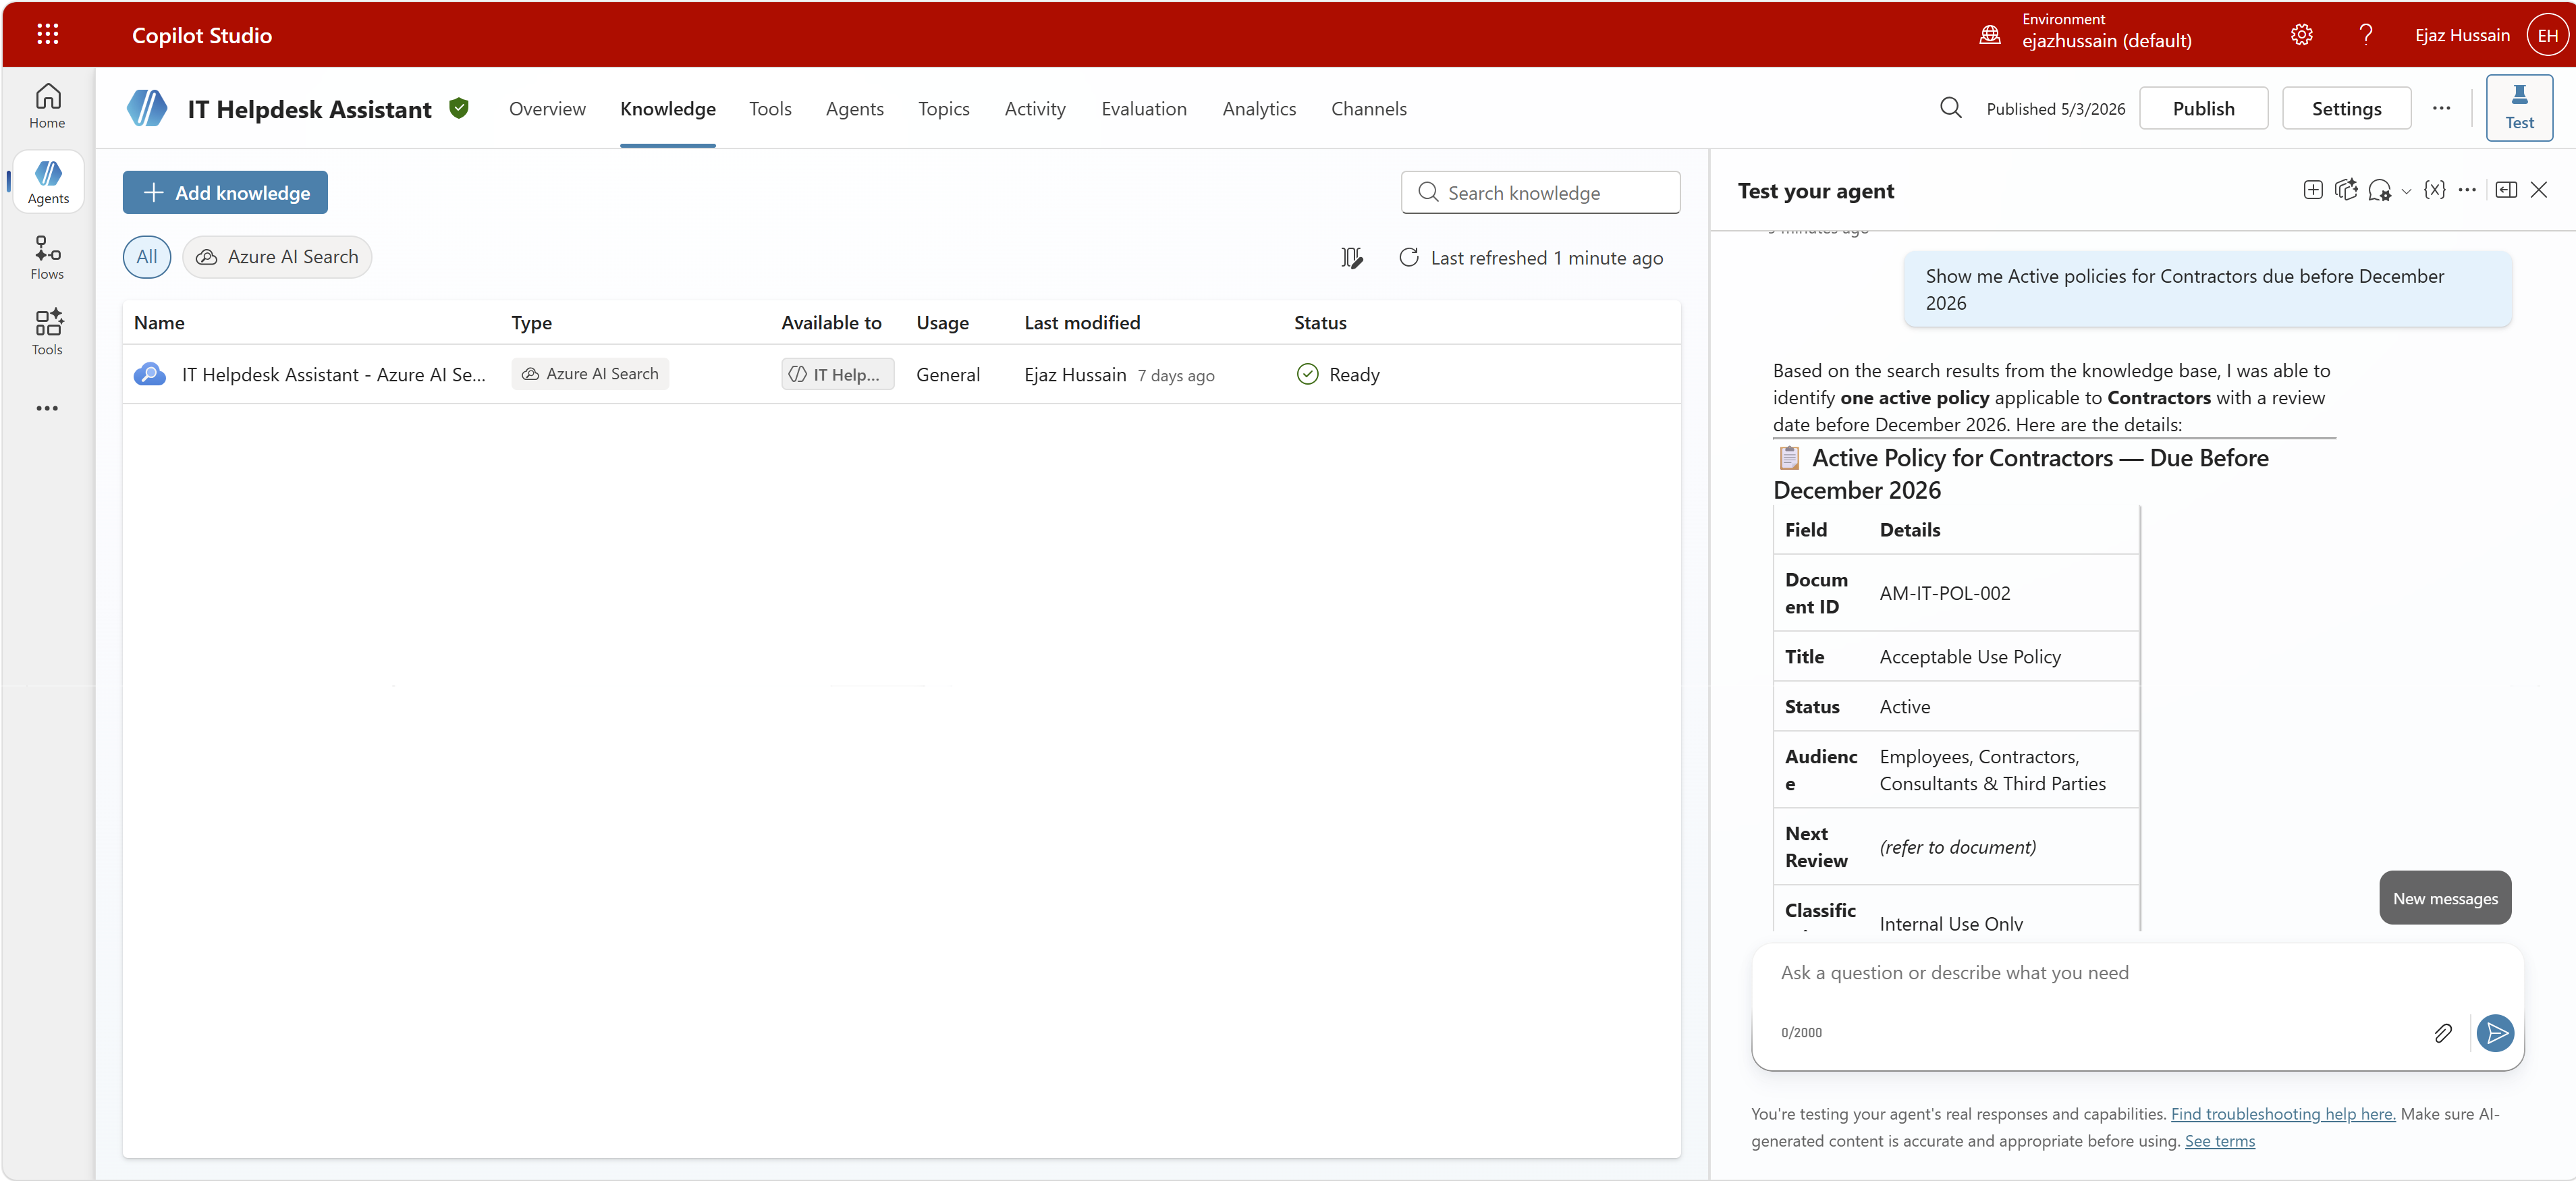Image resolution: width=2576 pixels, height=1181 pixels.
Task: Click the edit columns icon above the table
Action: tap(1351, 258)
